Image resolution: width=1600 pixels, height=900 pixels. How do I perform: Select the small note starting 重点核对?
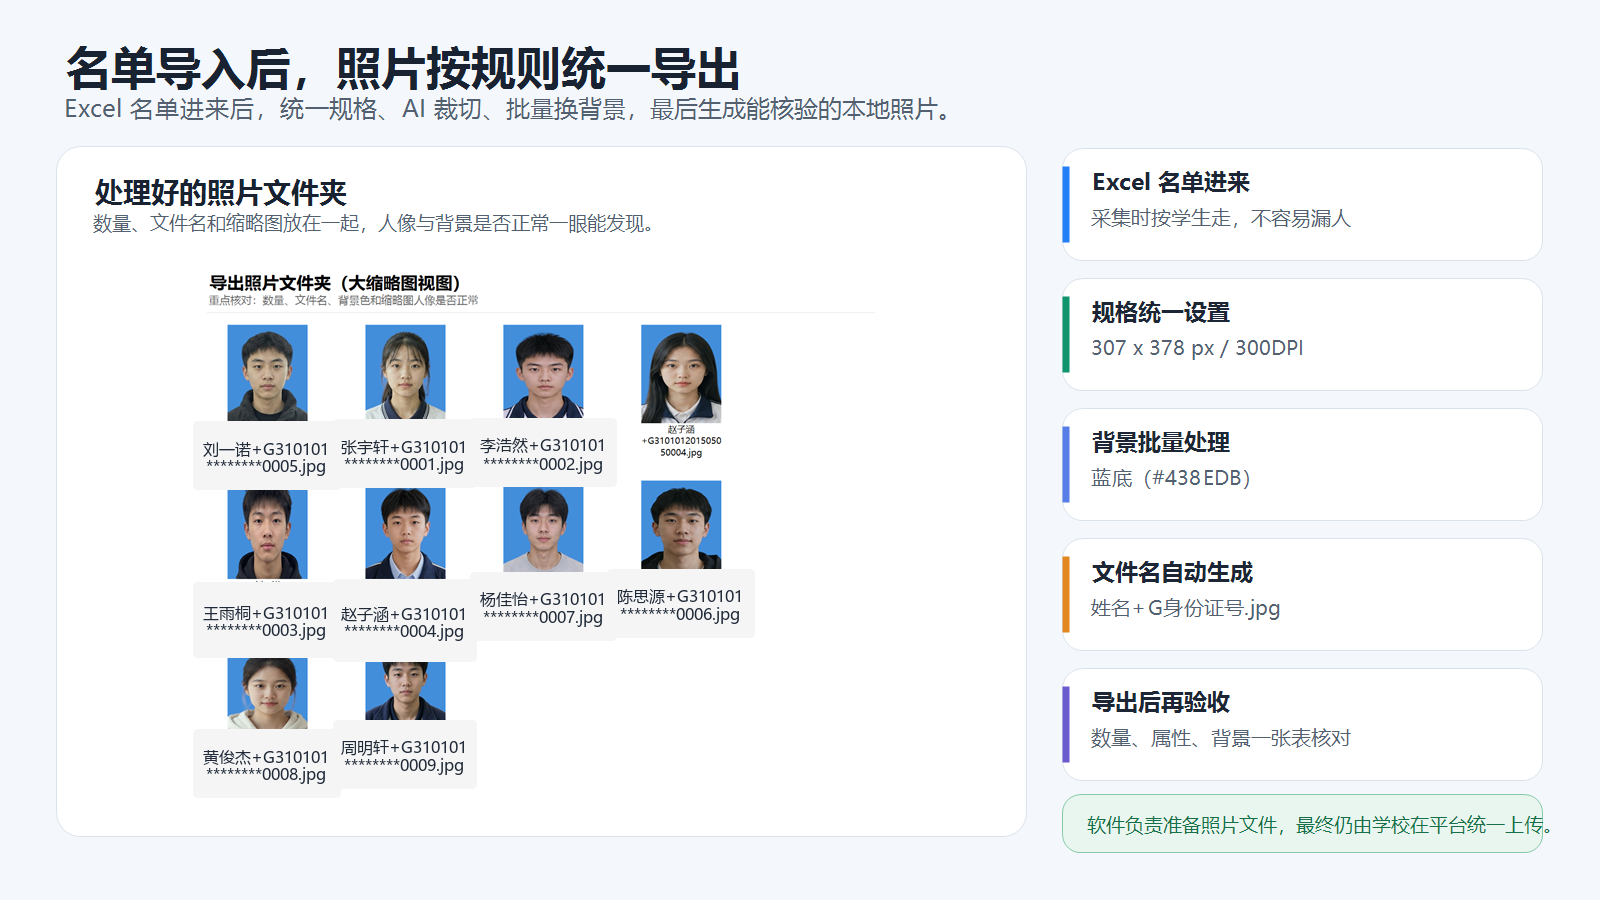343,300
